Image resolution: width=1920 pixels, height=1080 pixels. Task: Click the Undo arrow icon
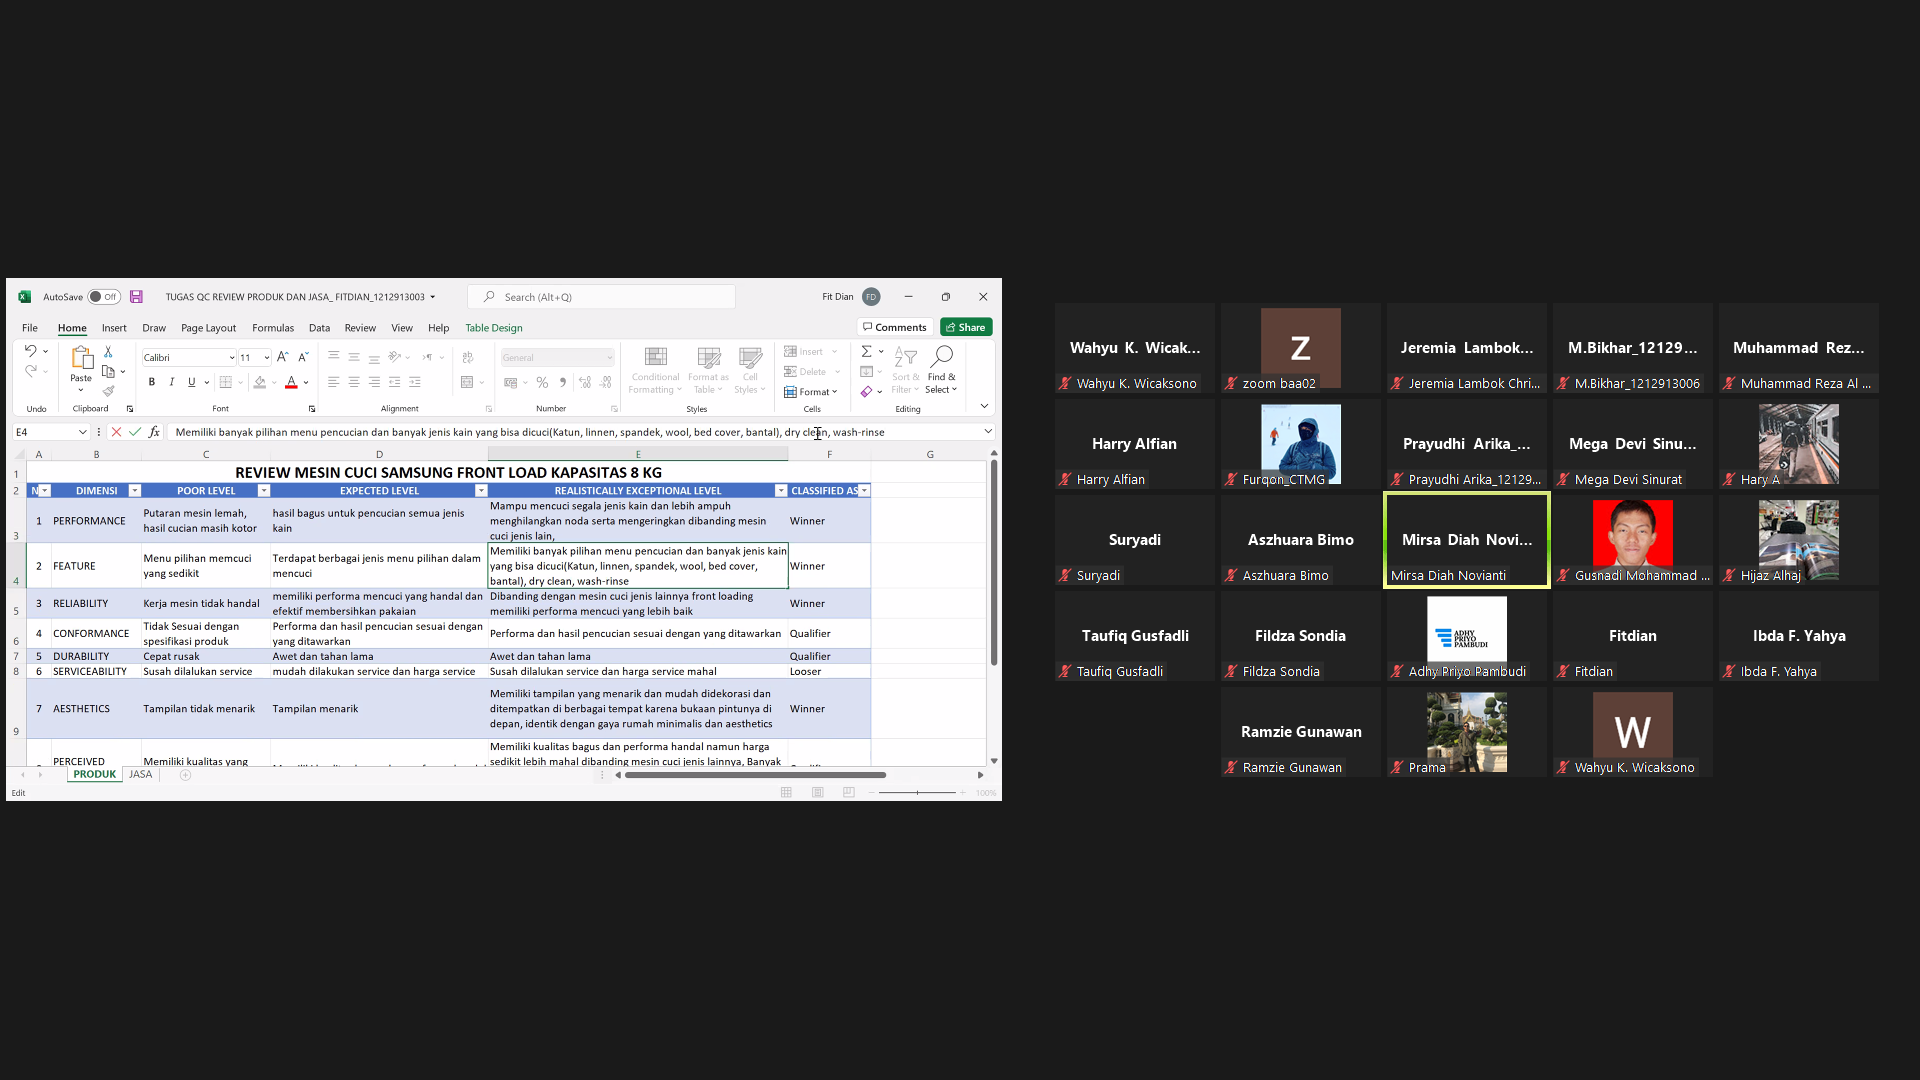[x=31, y=351]
